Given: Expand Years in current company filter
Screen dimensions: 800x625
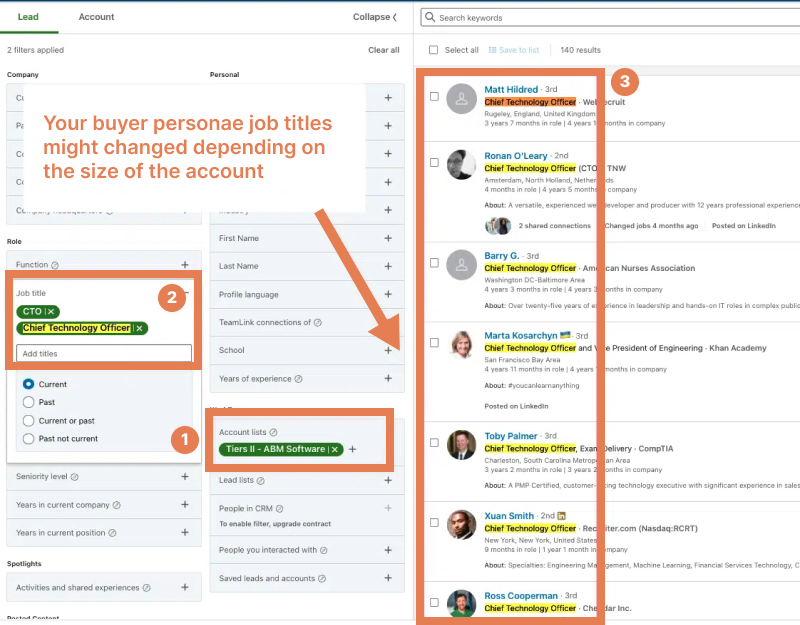Looking at the screenshot, I should click(185, 504).
